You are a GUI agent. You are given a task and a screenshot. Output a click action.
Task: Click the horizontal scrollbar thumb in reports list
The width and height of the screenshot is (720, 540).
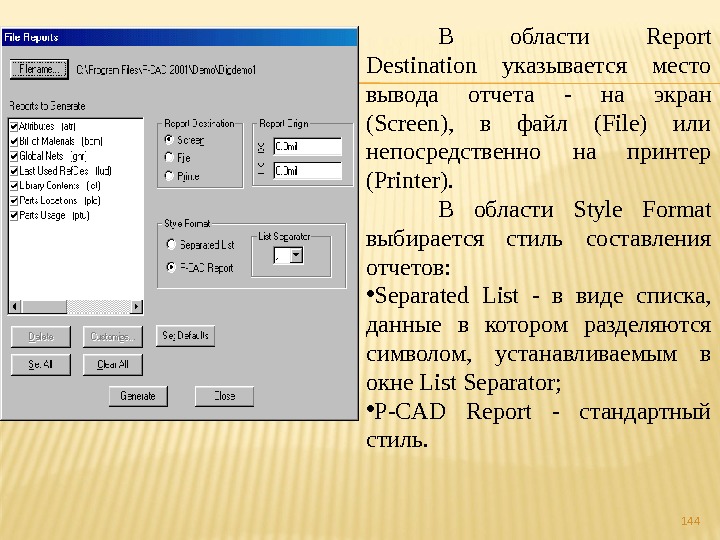(44, 306)
